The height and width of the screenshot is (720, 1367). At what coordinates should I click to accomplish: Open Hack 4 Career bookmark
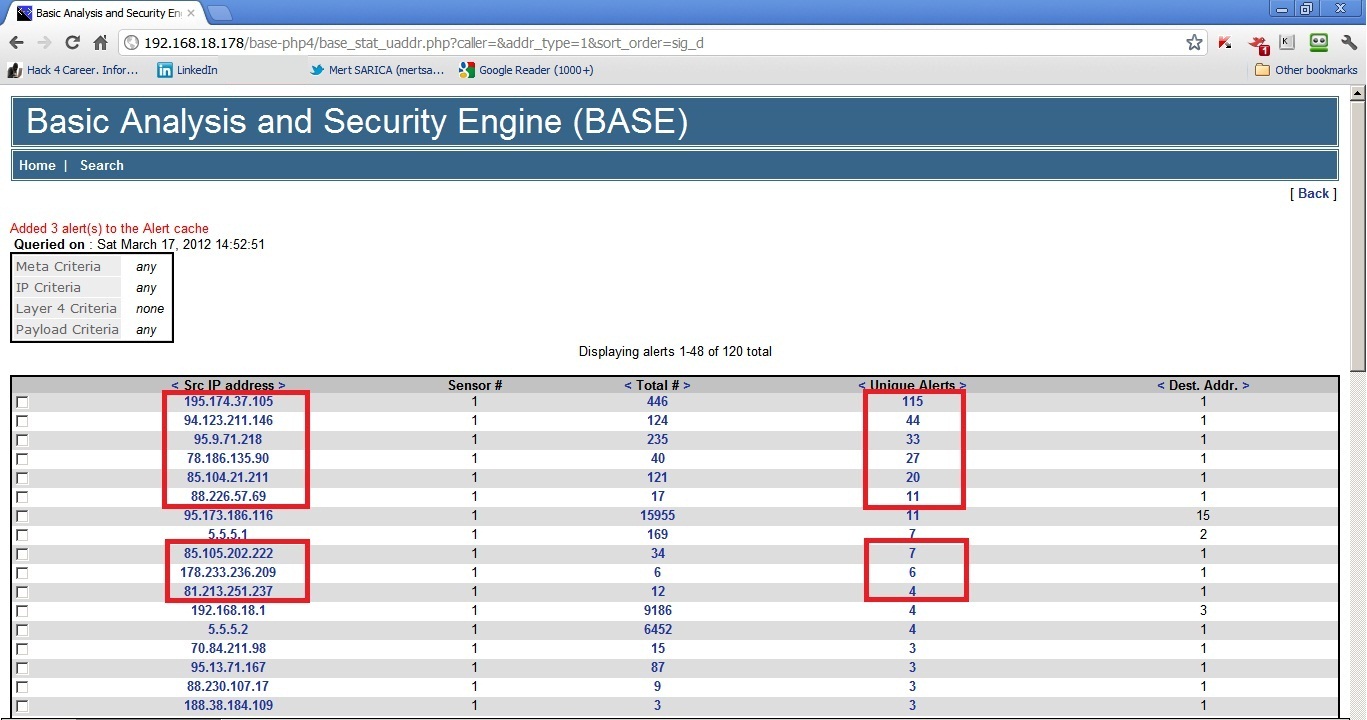[x=72, y=70]
